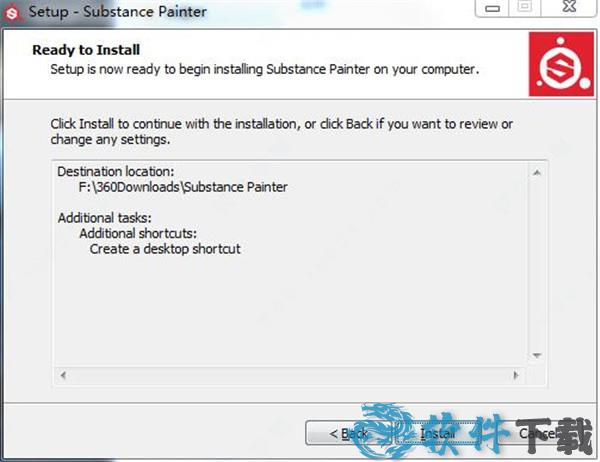Screen dimensions: 600x462
Task: Click the summary box scroll down arrow
Action: click(x=536, y=355)
